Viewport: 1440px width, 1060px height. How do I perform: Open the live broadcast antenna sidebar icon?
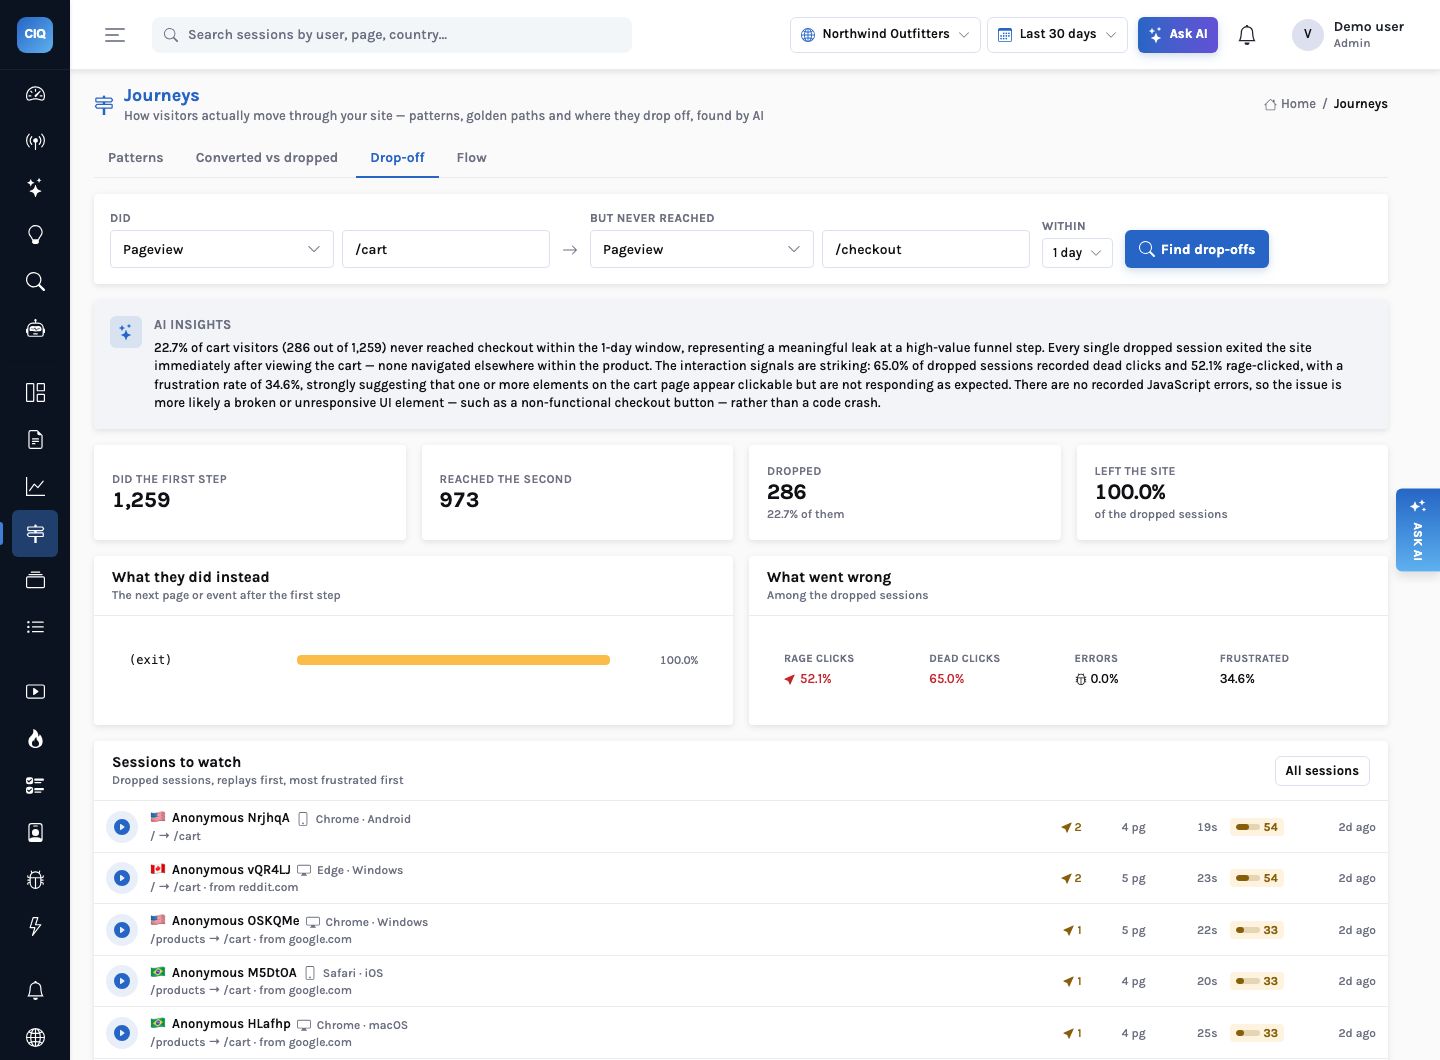coord(35,141)
